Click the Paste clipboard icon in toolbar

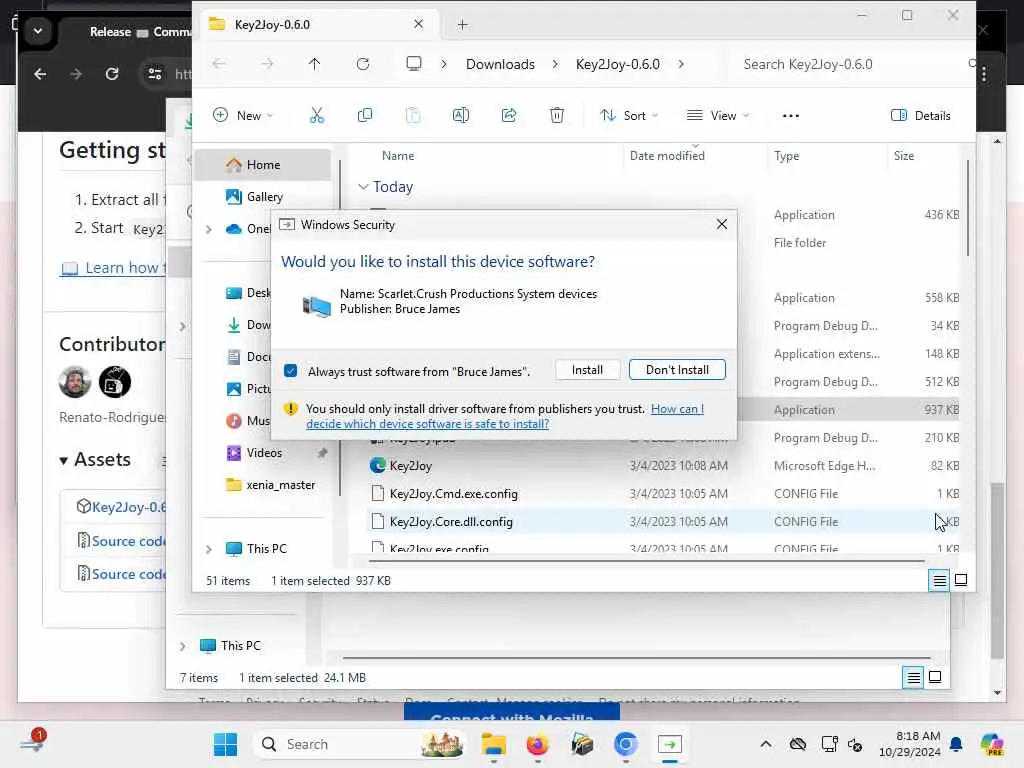click(x=413, y=116)
